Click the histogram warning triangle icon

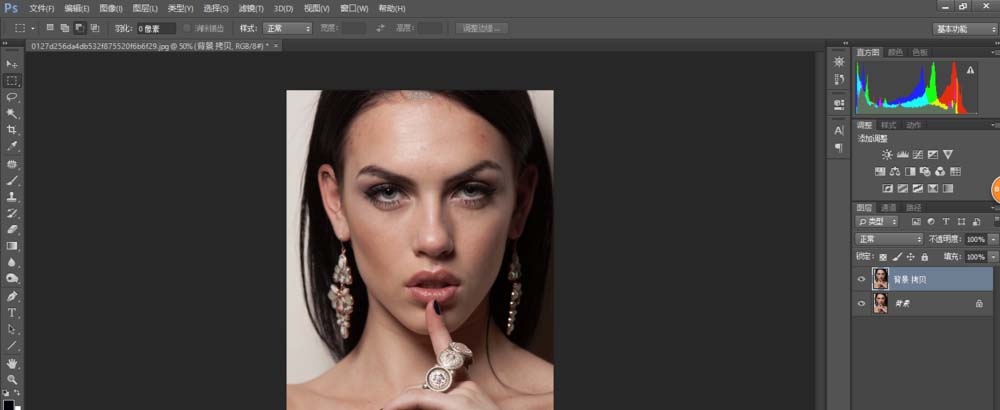969,70
